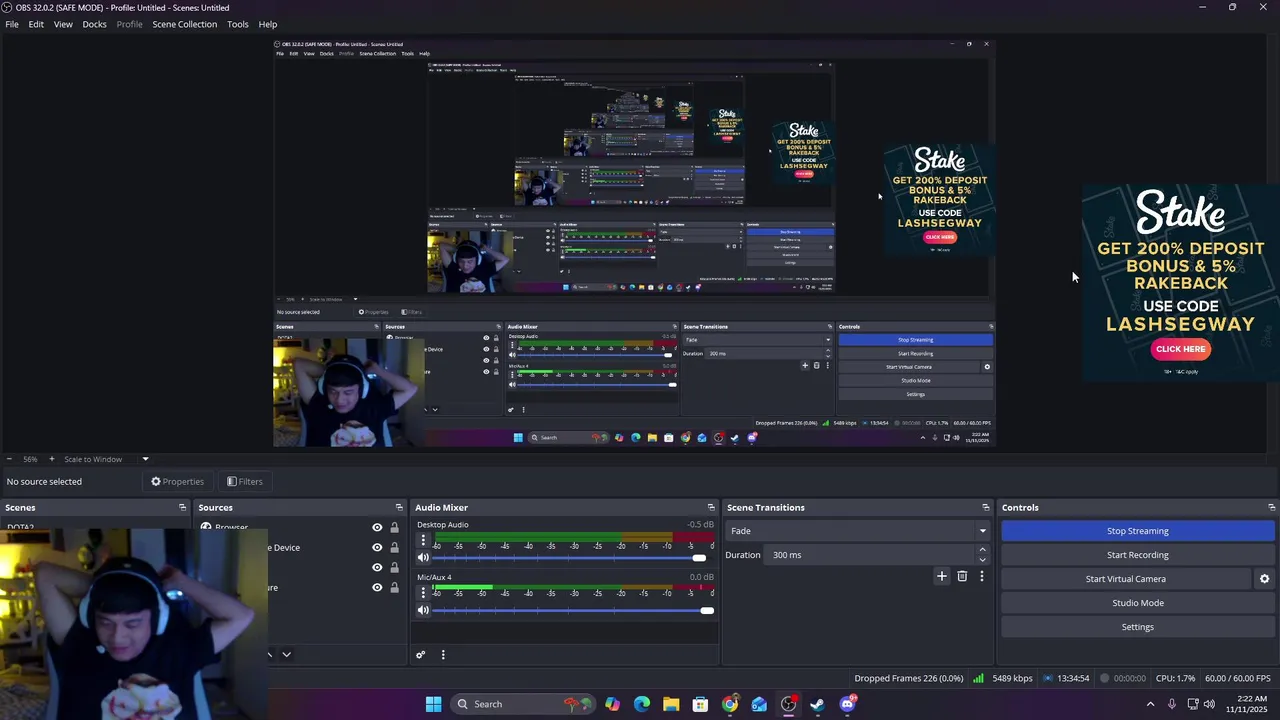Open Scene Transitions three-dot menu

coord(982,576)
